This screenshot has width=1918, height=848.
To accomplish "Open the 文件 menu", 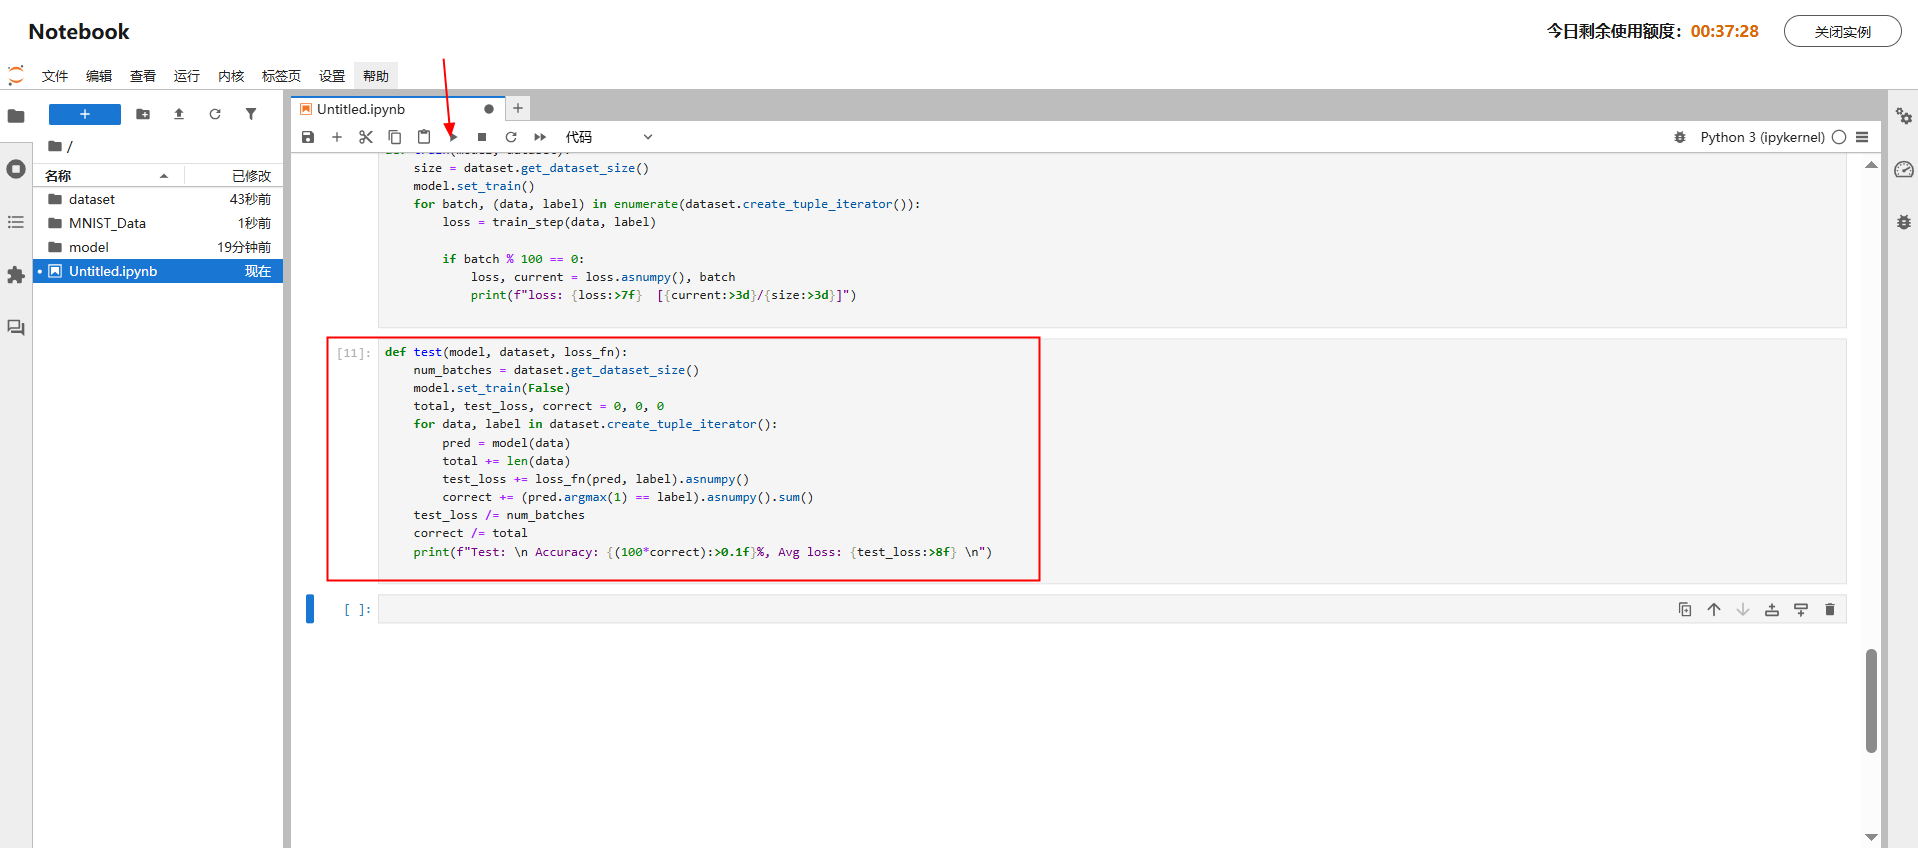I will pyautogui.click(x=55, y=76).
